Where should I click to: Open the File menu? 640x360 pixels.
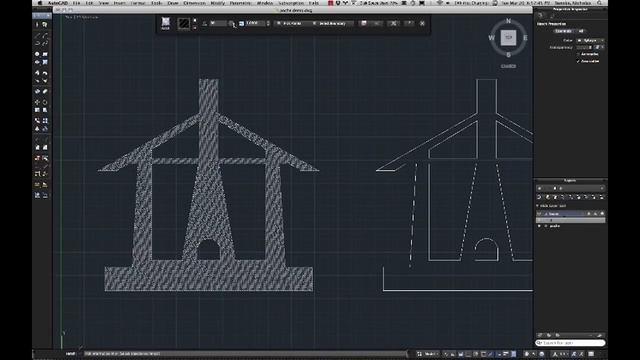[x=76, y=3]
